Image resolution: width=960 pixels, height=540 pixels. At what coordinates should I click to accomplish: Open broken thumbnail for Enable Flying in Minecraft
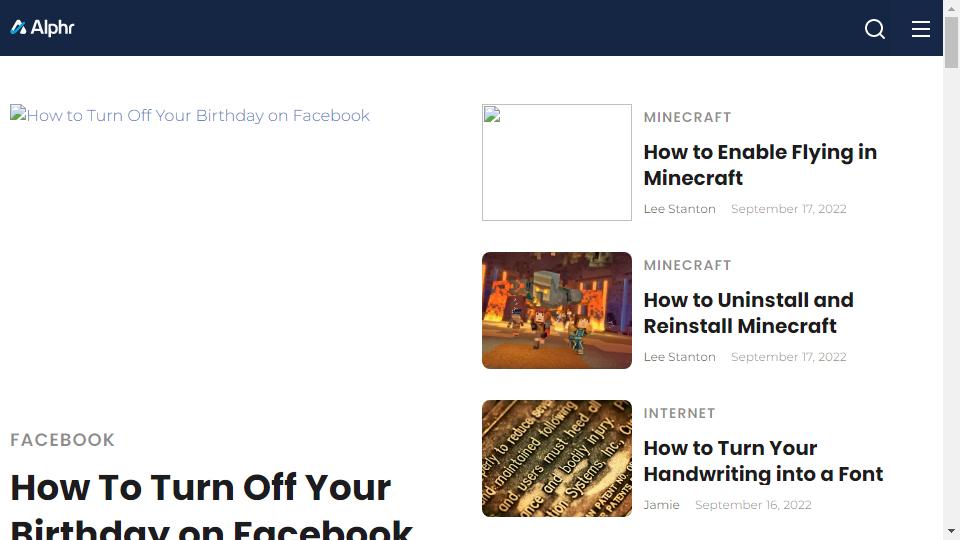[557, 162]
